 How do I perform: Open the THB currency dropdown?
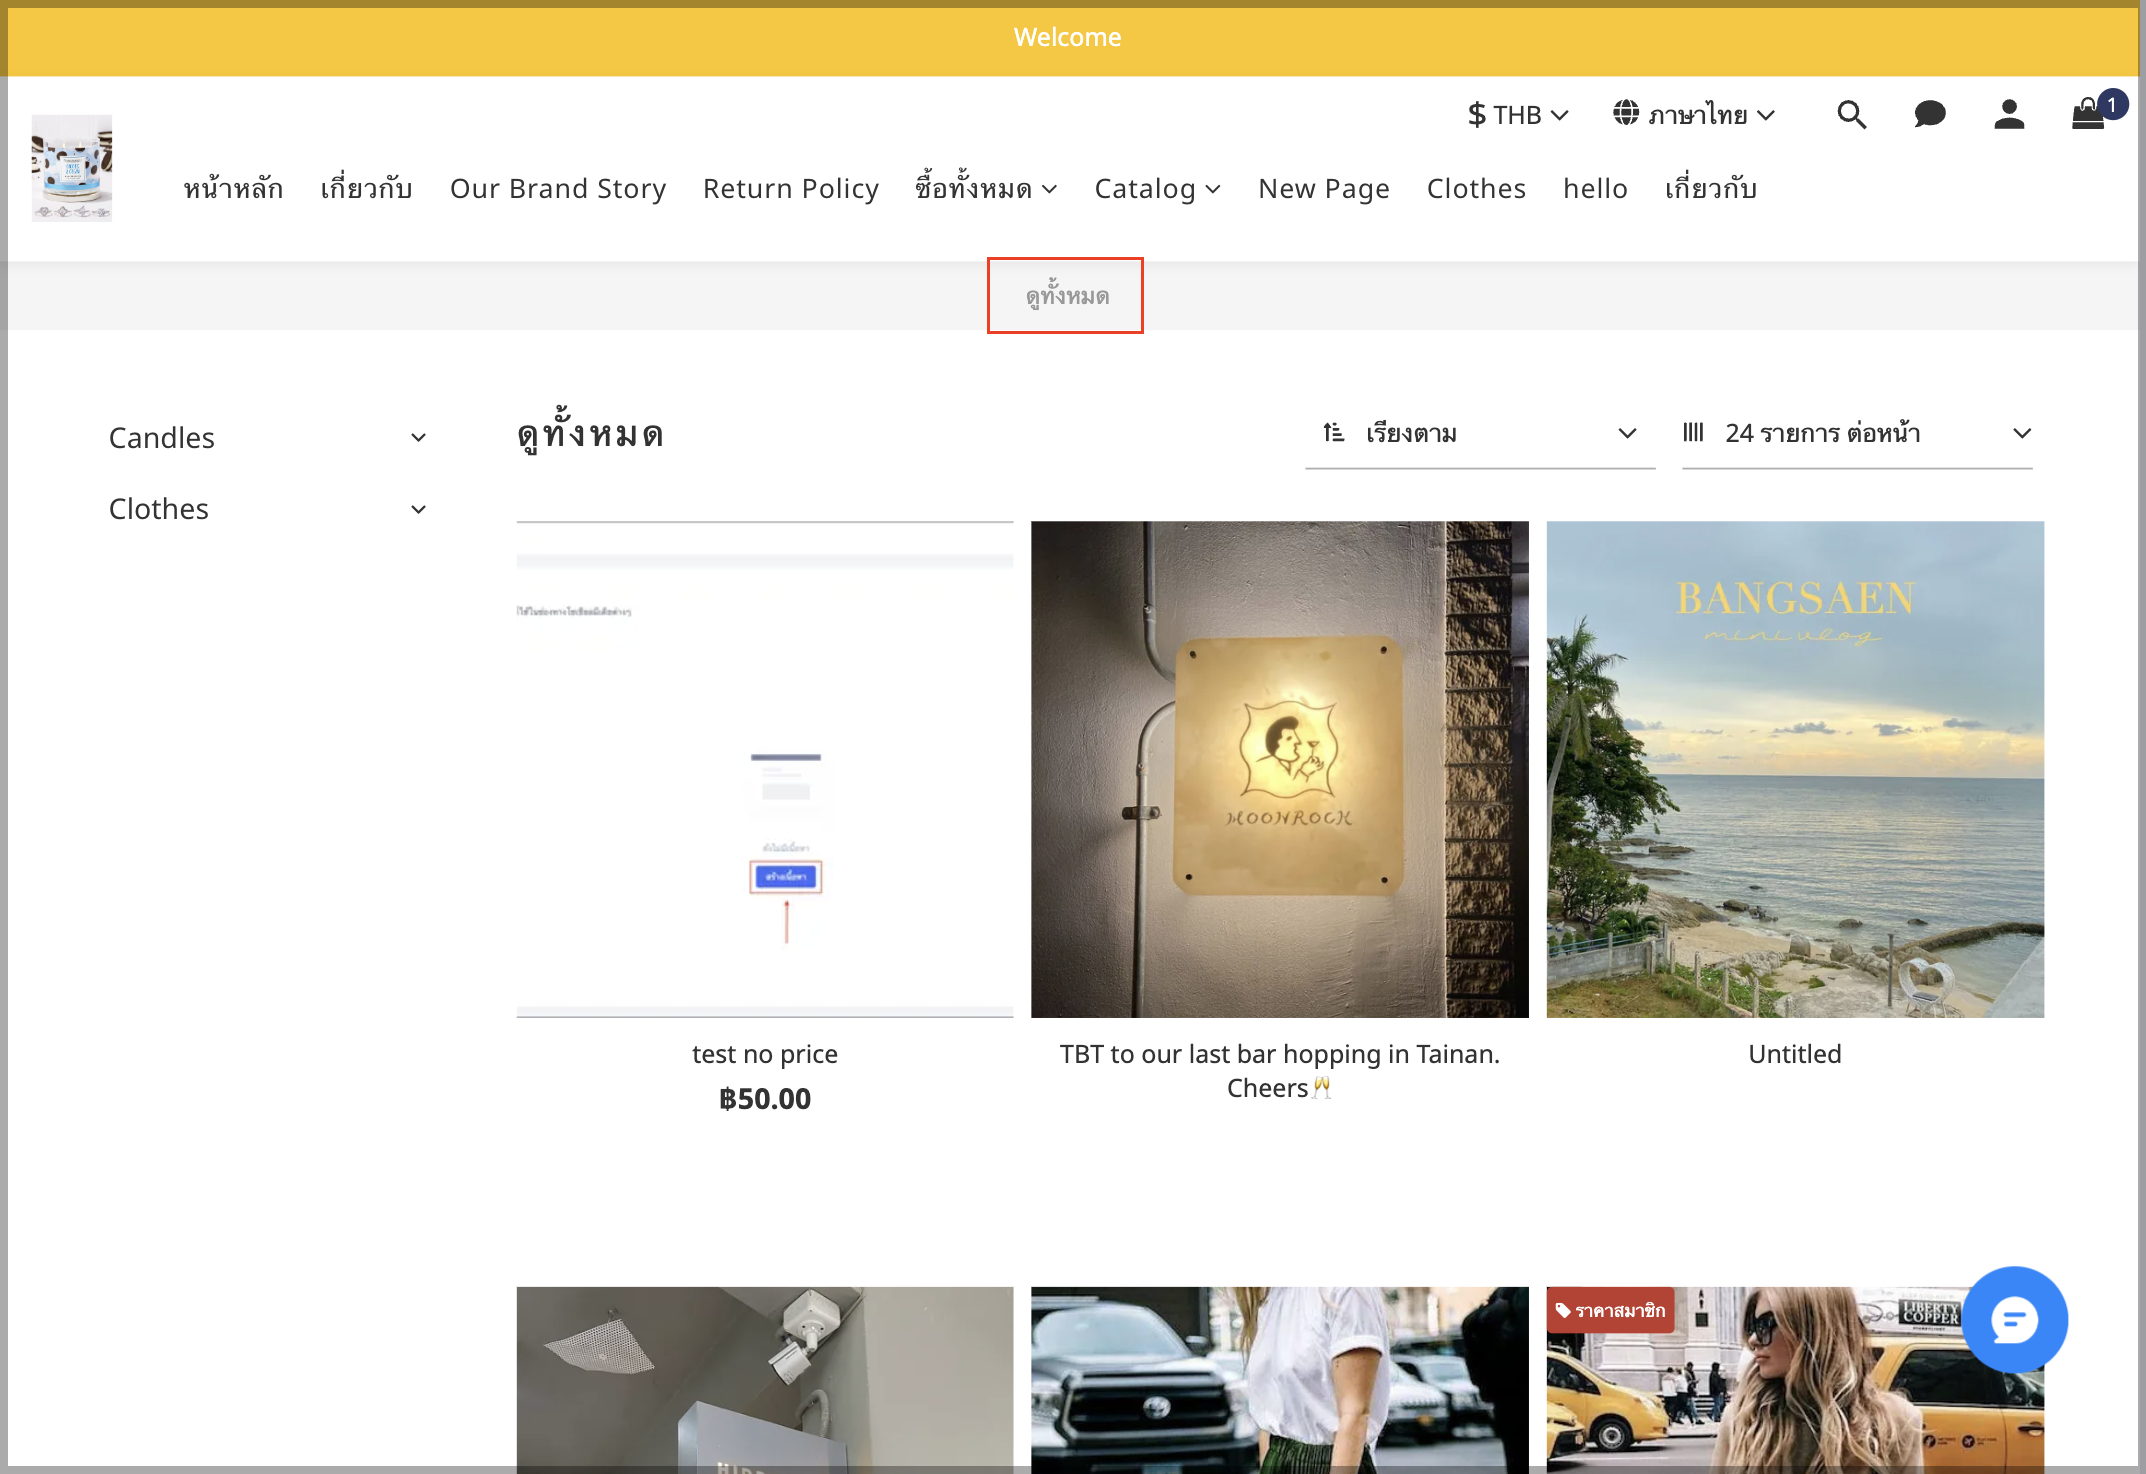[1518, 115]
